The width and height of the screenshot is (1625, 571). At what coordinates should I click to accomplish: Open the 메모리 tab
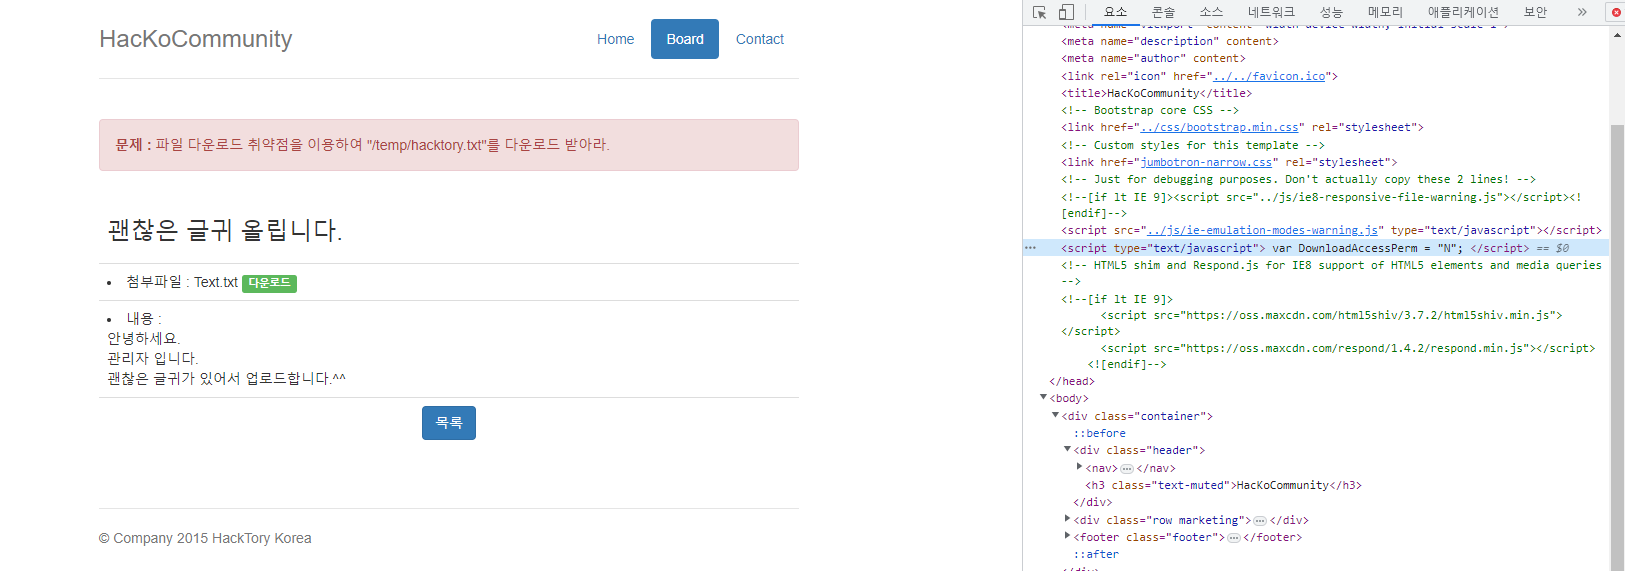click(x=1385, y=12)
